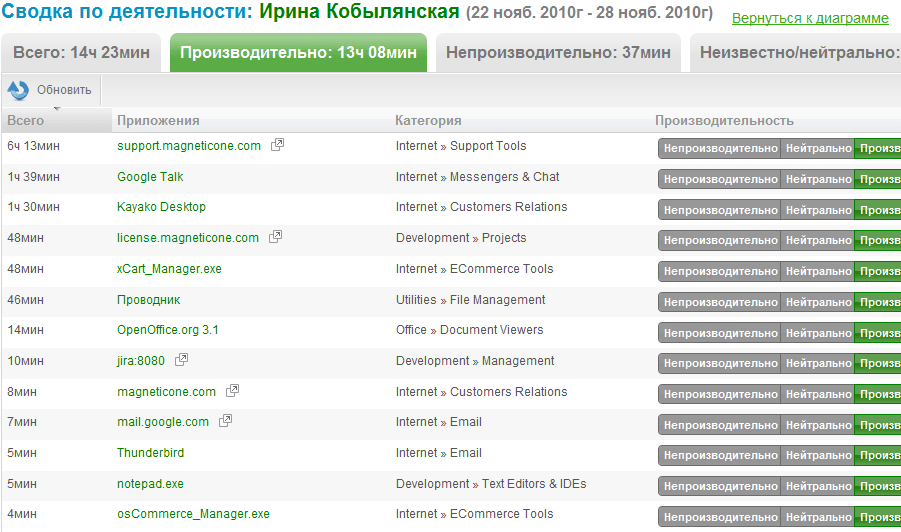This screenshot has height=532, width=901.
Task: Click the Development » Projects category
Action: (x=461, y=238)
